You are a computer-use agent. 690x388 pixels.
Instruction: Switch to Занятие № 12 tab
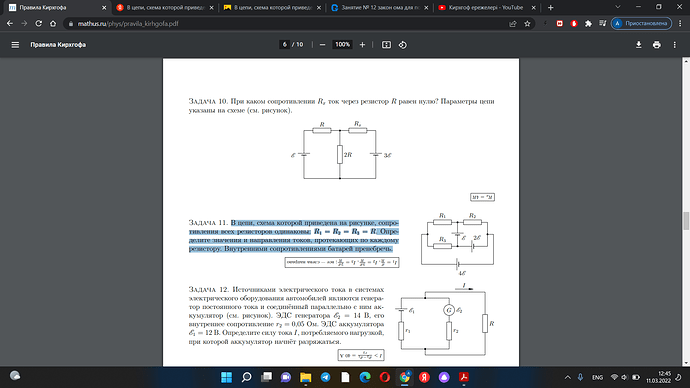click(379, 7)
